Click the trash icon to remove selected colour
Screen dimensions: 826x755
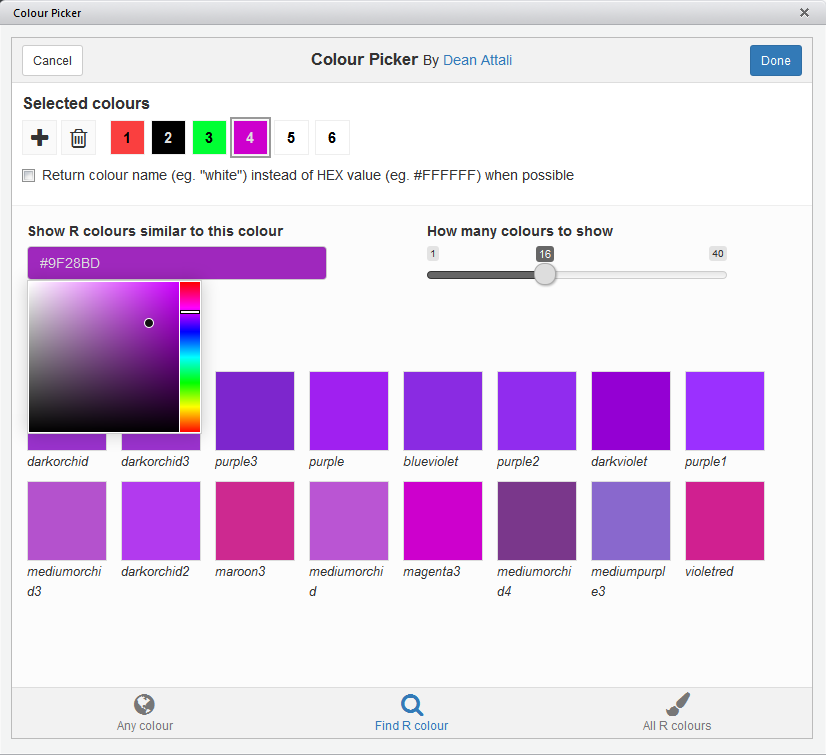[79, 138]
